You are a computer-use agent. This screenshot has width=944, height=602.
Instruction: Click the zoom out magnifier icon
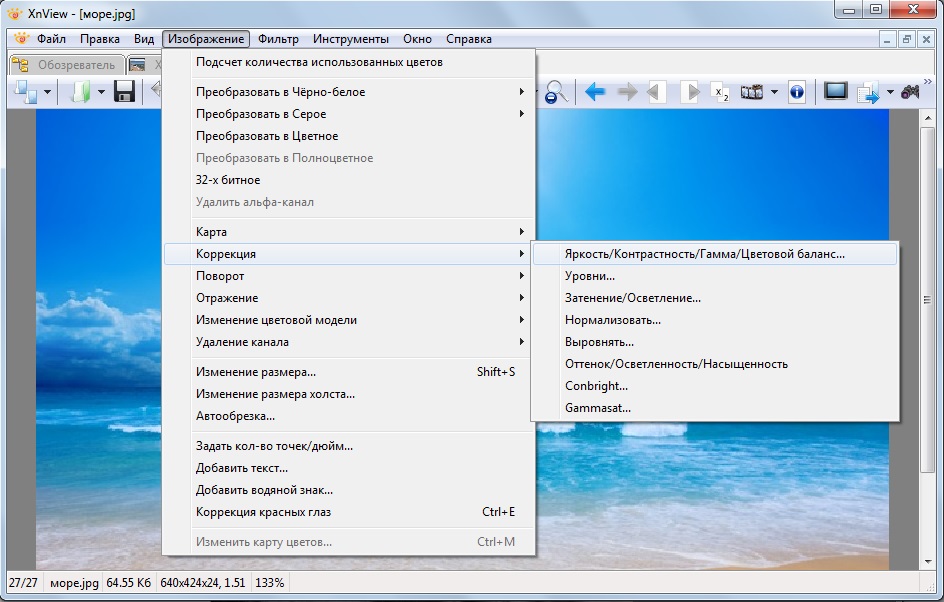(556, 92)
